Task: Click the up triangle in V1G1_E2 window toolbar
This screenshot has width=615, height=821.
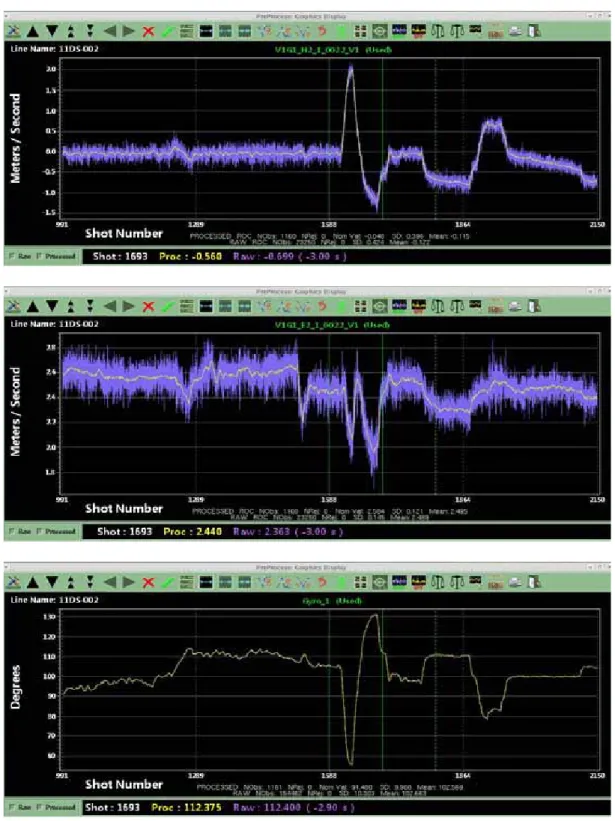Action: 32,307
